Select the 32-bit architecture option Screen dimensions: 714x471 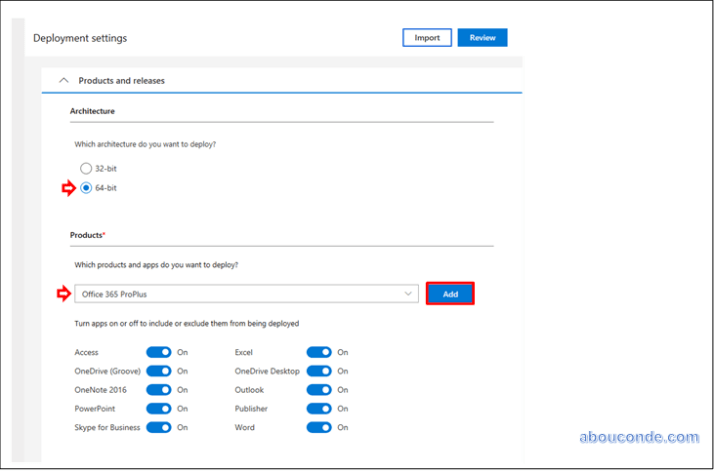[86, 168]
